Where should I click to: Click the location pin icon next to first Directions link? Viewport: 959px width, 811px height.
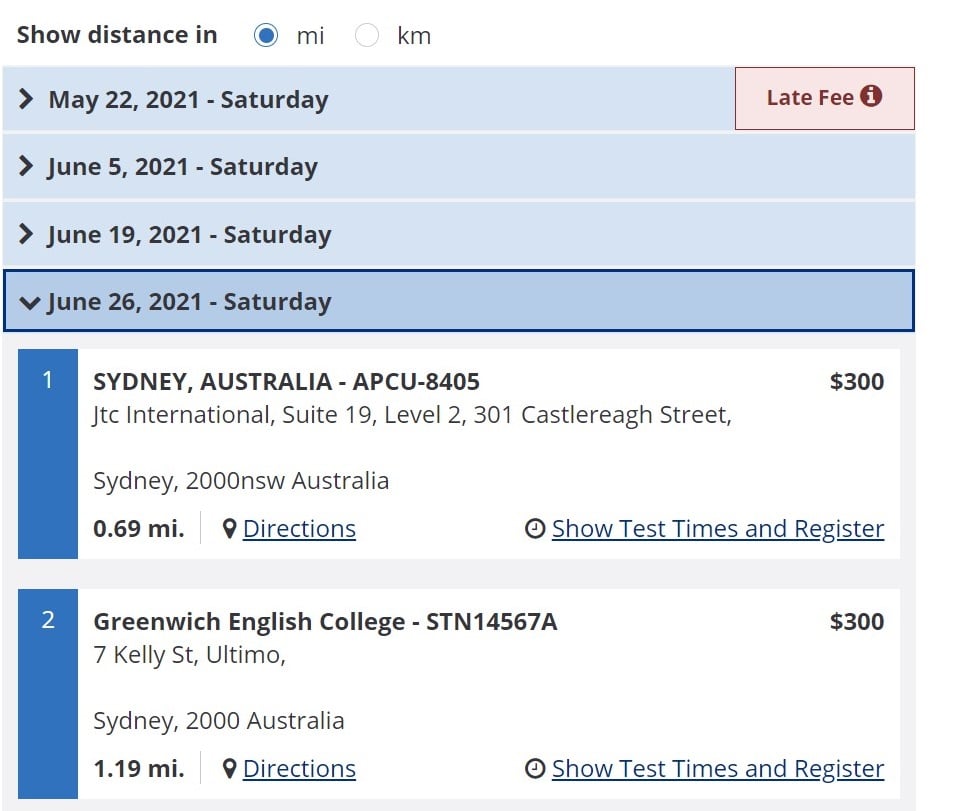point(232,528)
